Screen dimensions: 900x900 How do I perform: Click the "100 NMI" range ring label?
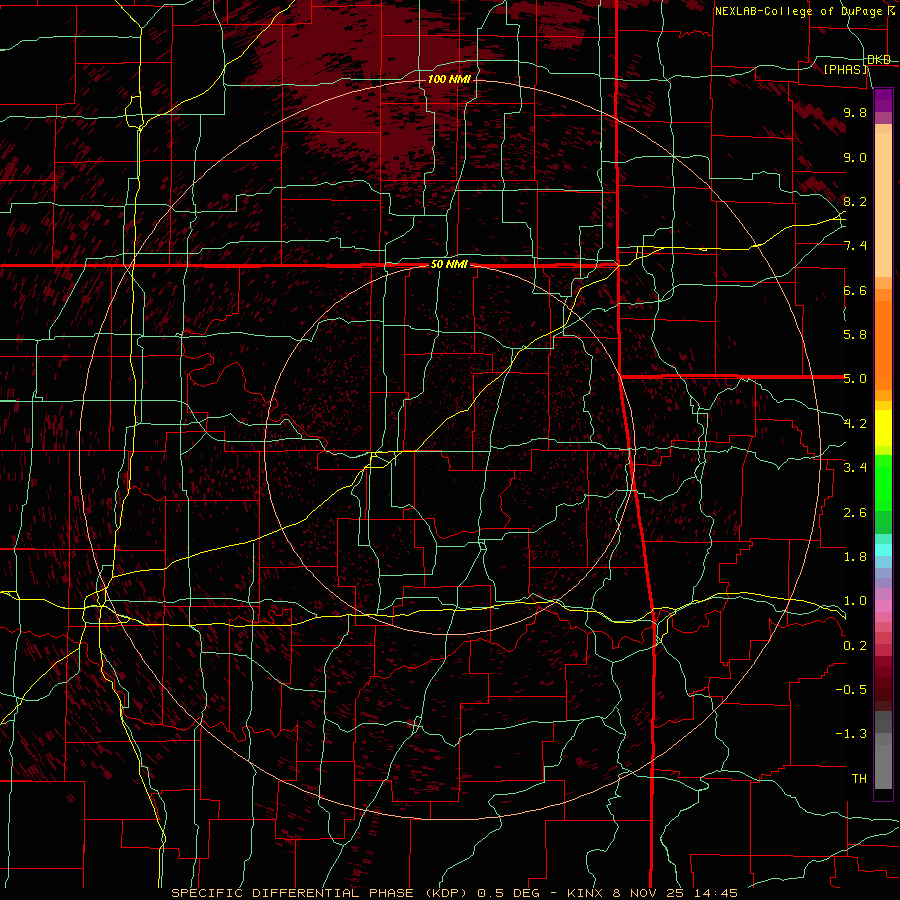[x=449, y=79]
